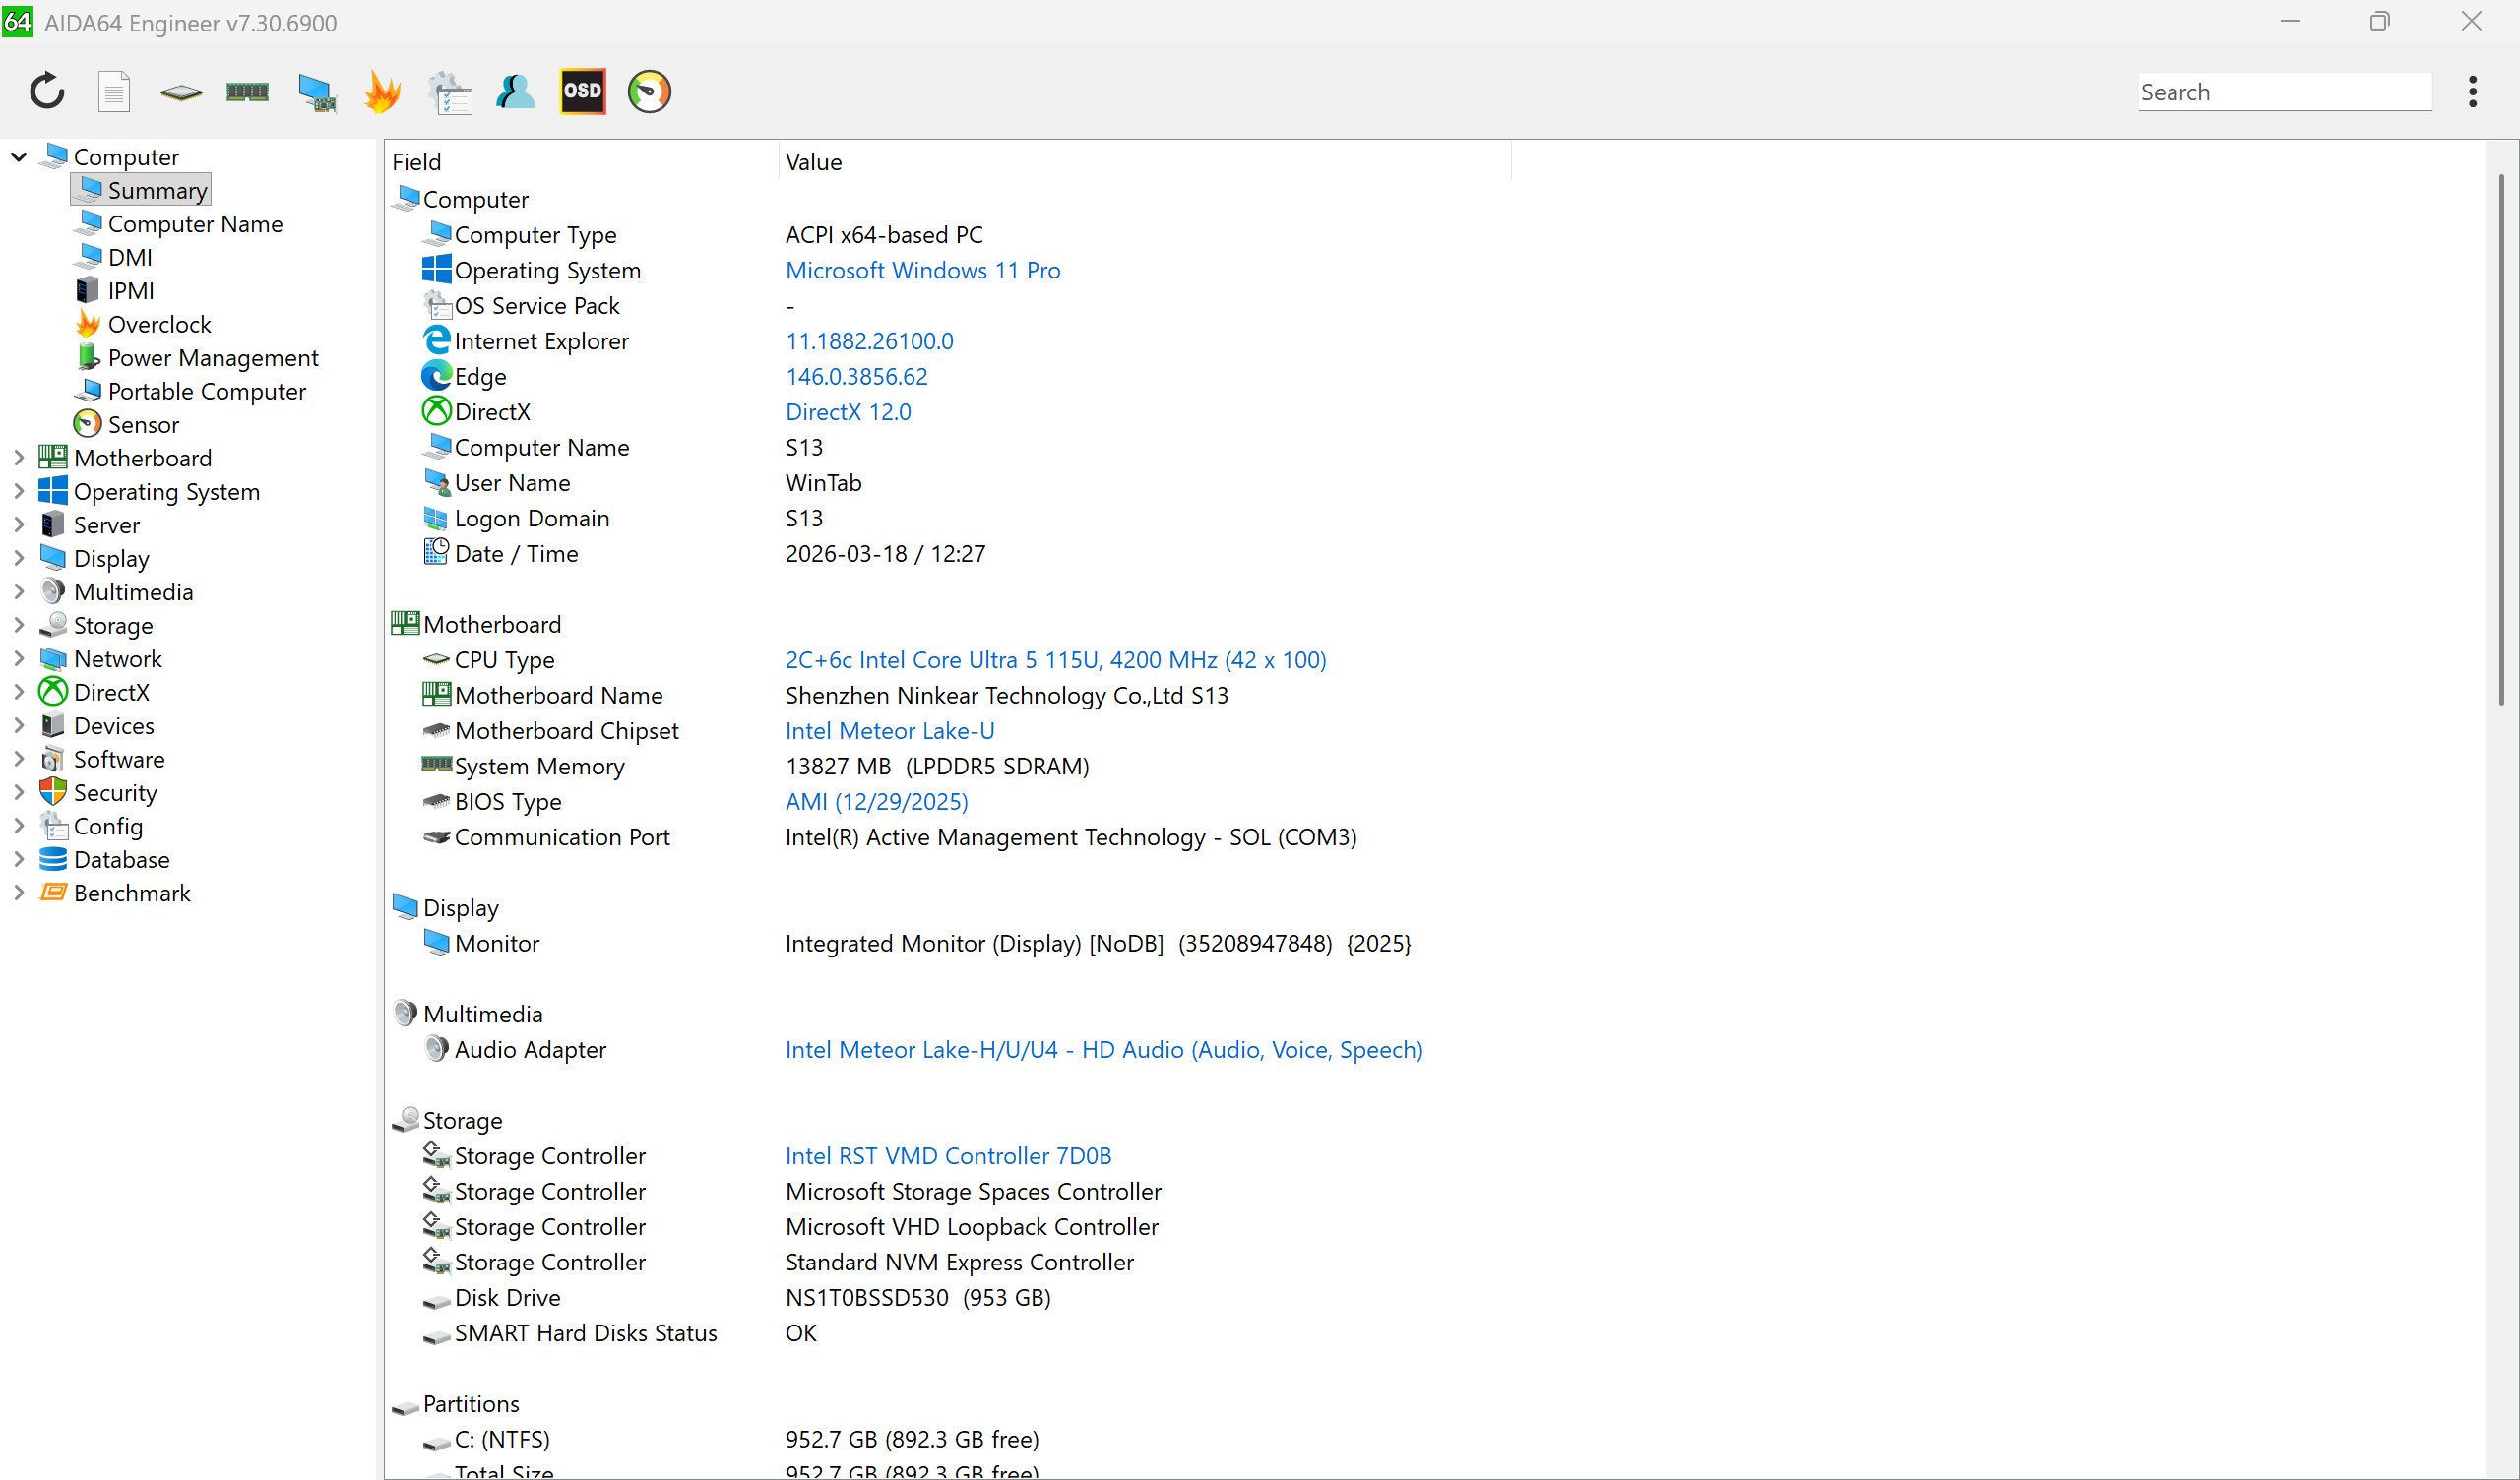Click the vertical scrollbar thumb
The image size is (2520, 1480).
pyautogui.click(x=2500, y=440)
